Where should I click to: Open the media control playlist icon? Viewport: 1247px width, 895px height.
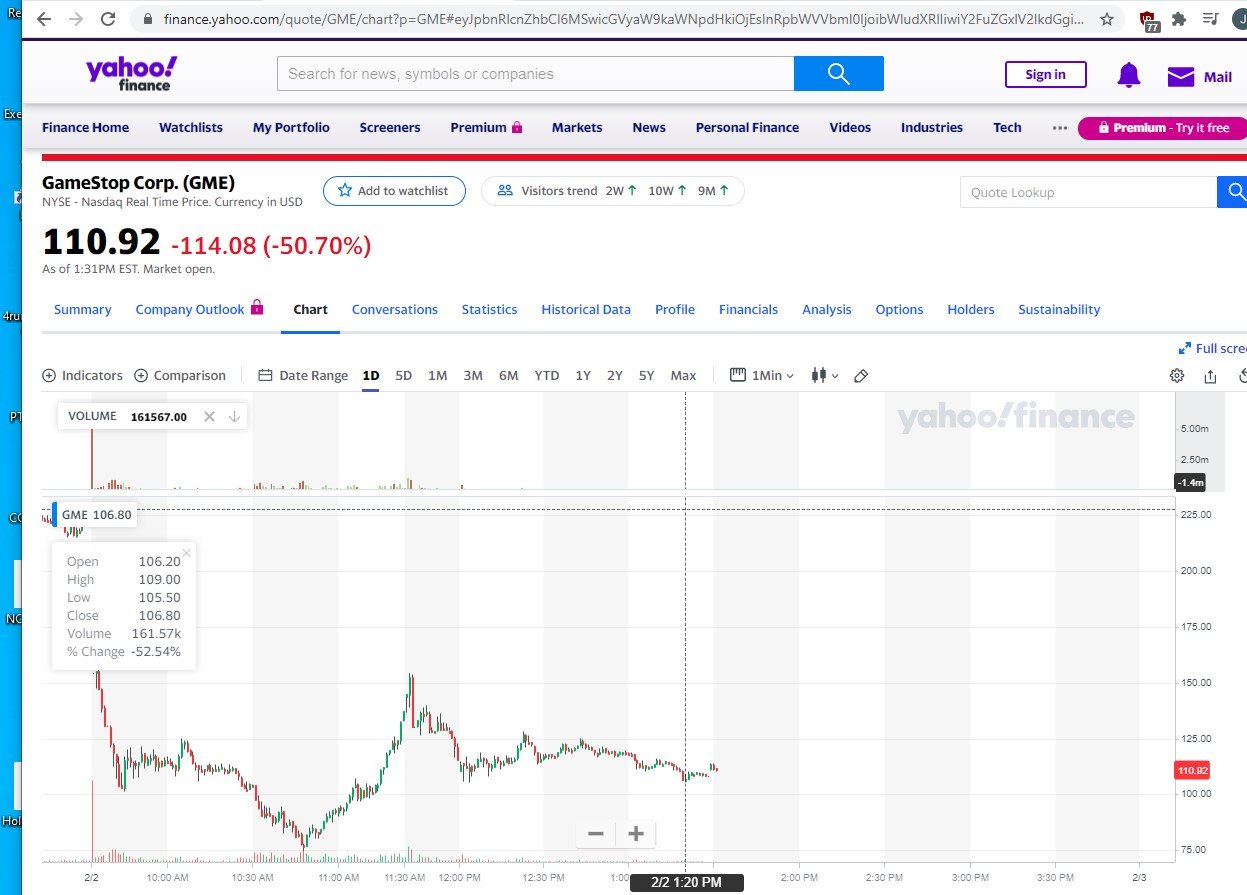pyautogui.click(x=1210, y=19)
